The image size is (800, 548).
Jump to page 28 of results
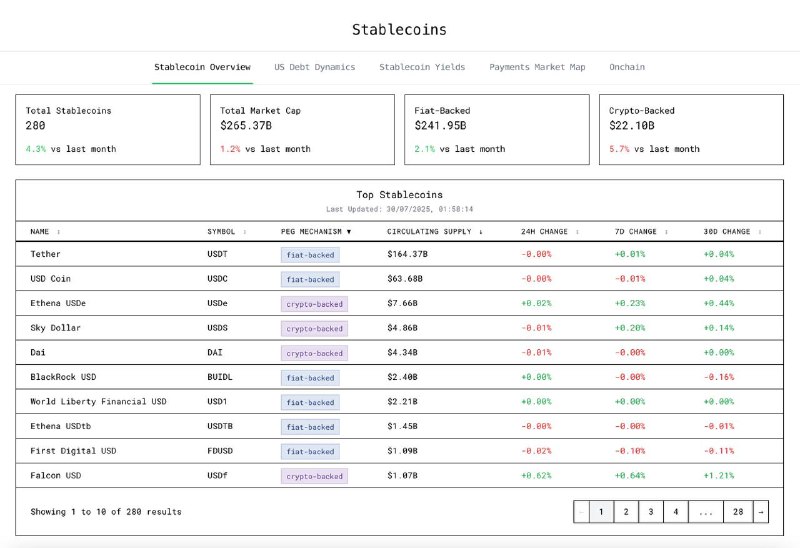tap(737, 511)
